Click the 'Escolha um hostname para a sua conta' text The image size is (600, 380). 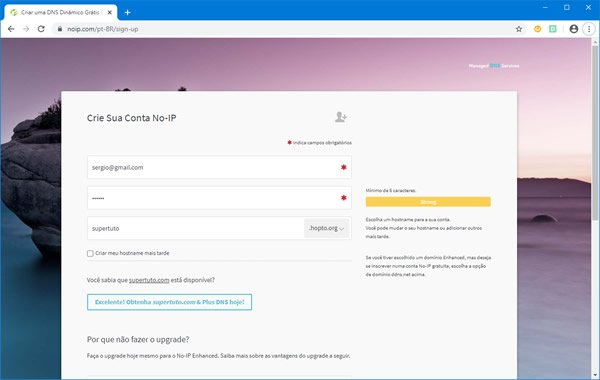(408, 220)
